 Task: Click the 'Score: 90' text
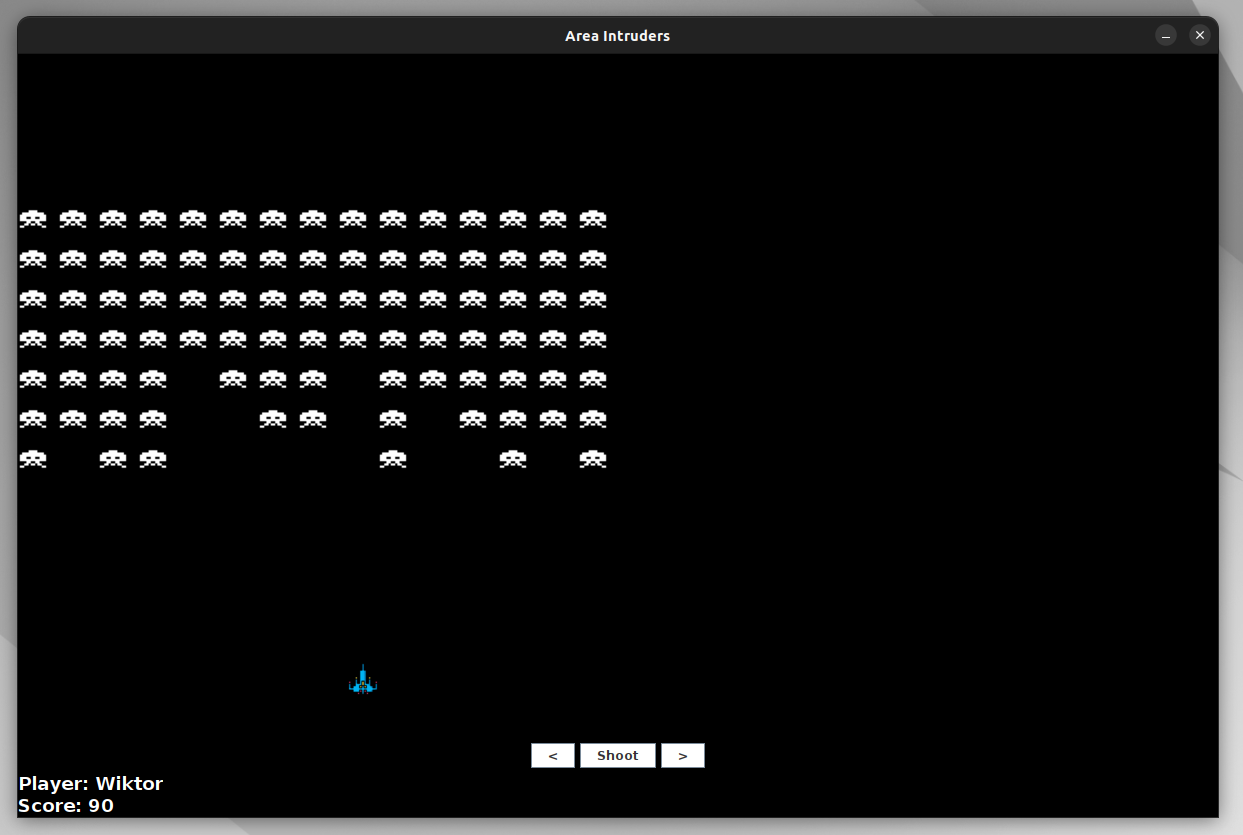tap(66, 806)
